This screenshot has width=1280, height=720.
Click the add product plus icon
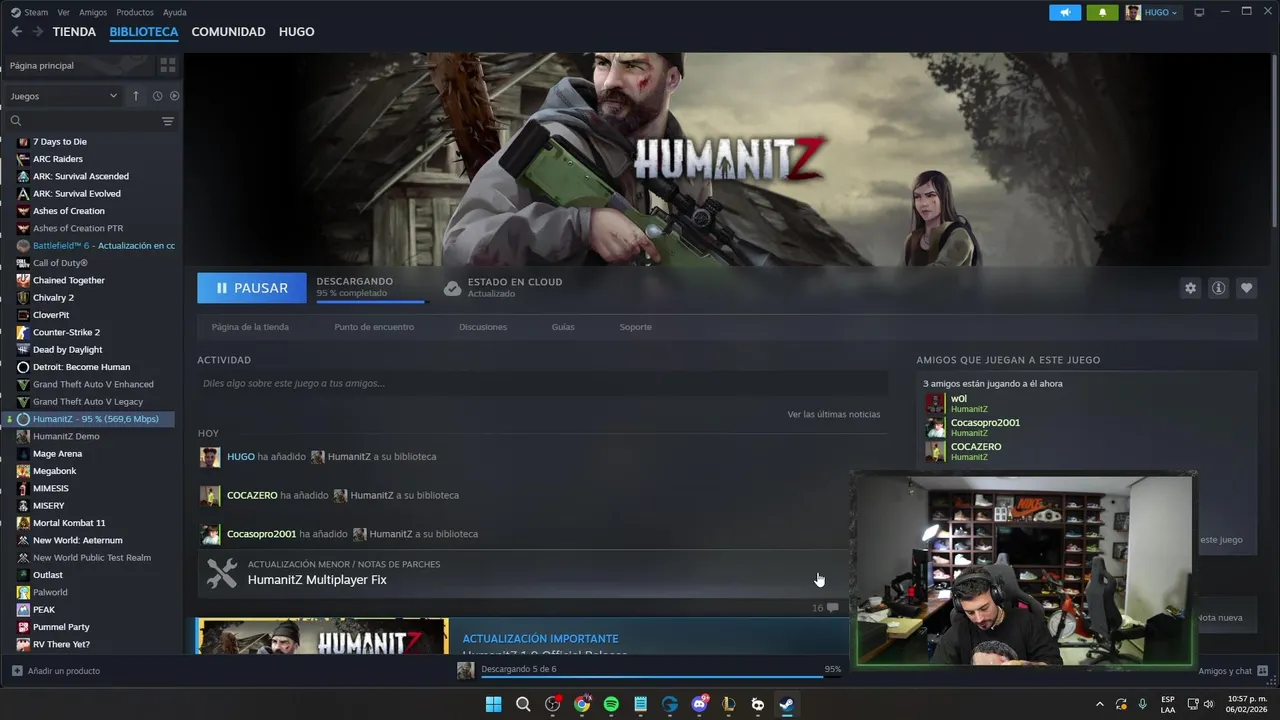click(x=17, y=671)
